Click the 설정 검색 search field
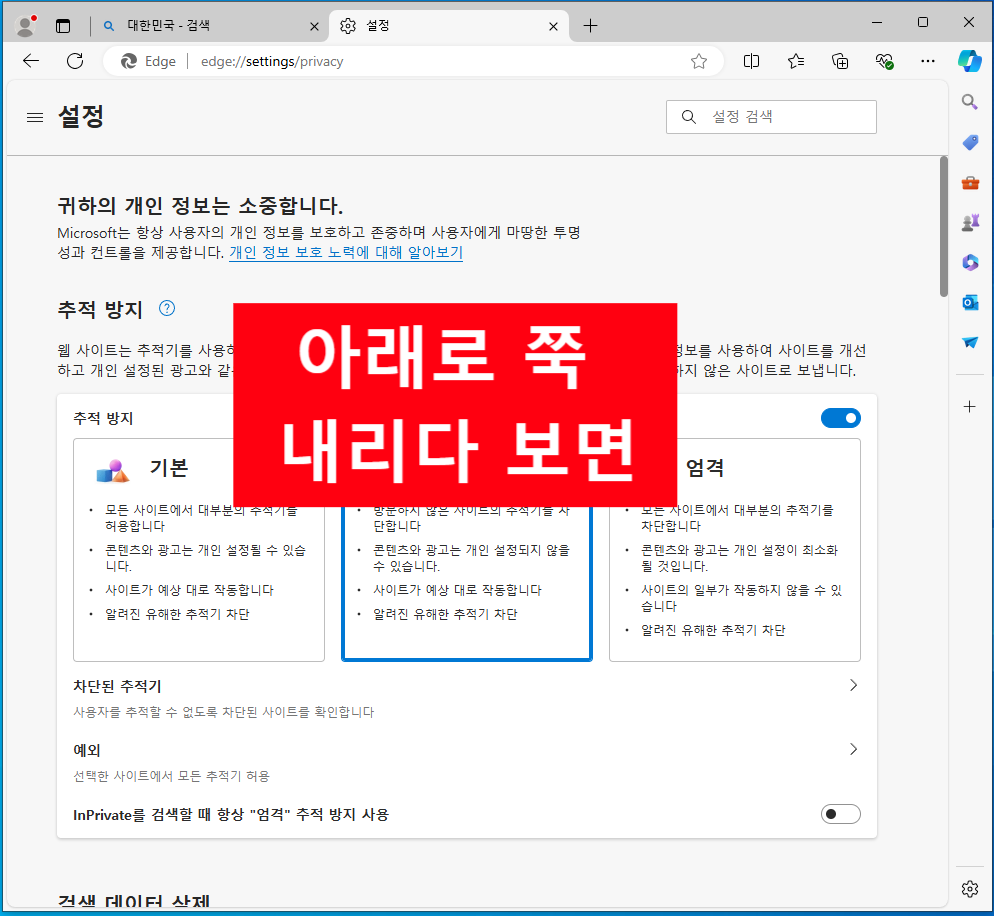The height and width of the screenshot is (916, 994). click(x=771, y=117)
